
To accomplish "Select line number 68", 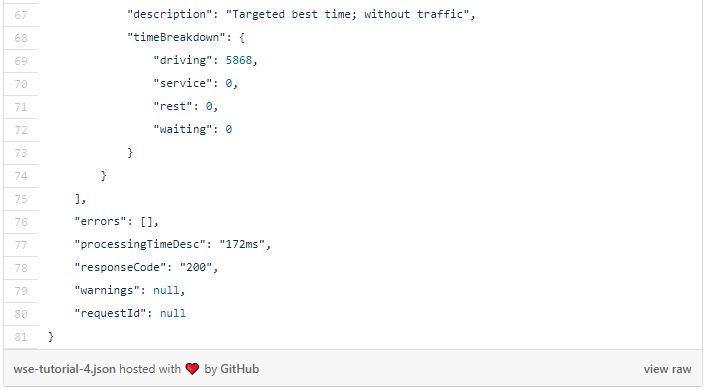I will pyautogui.click(x=21, y=38).
